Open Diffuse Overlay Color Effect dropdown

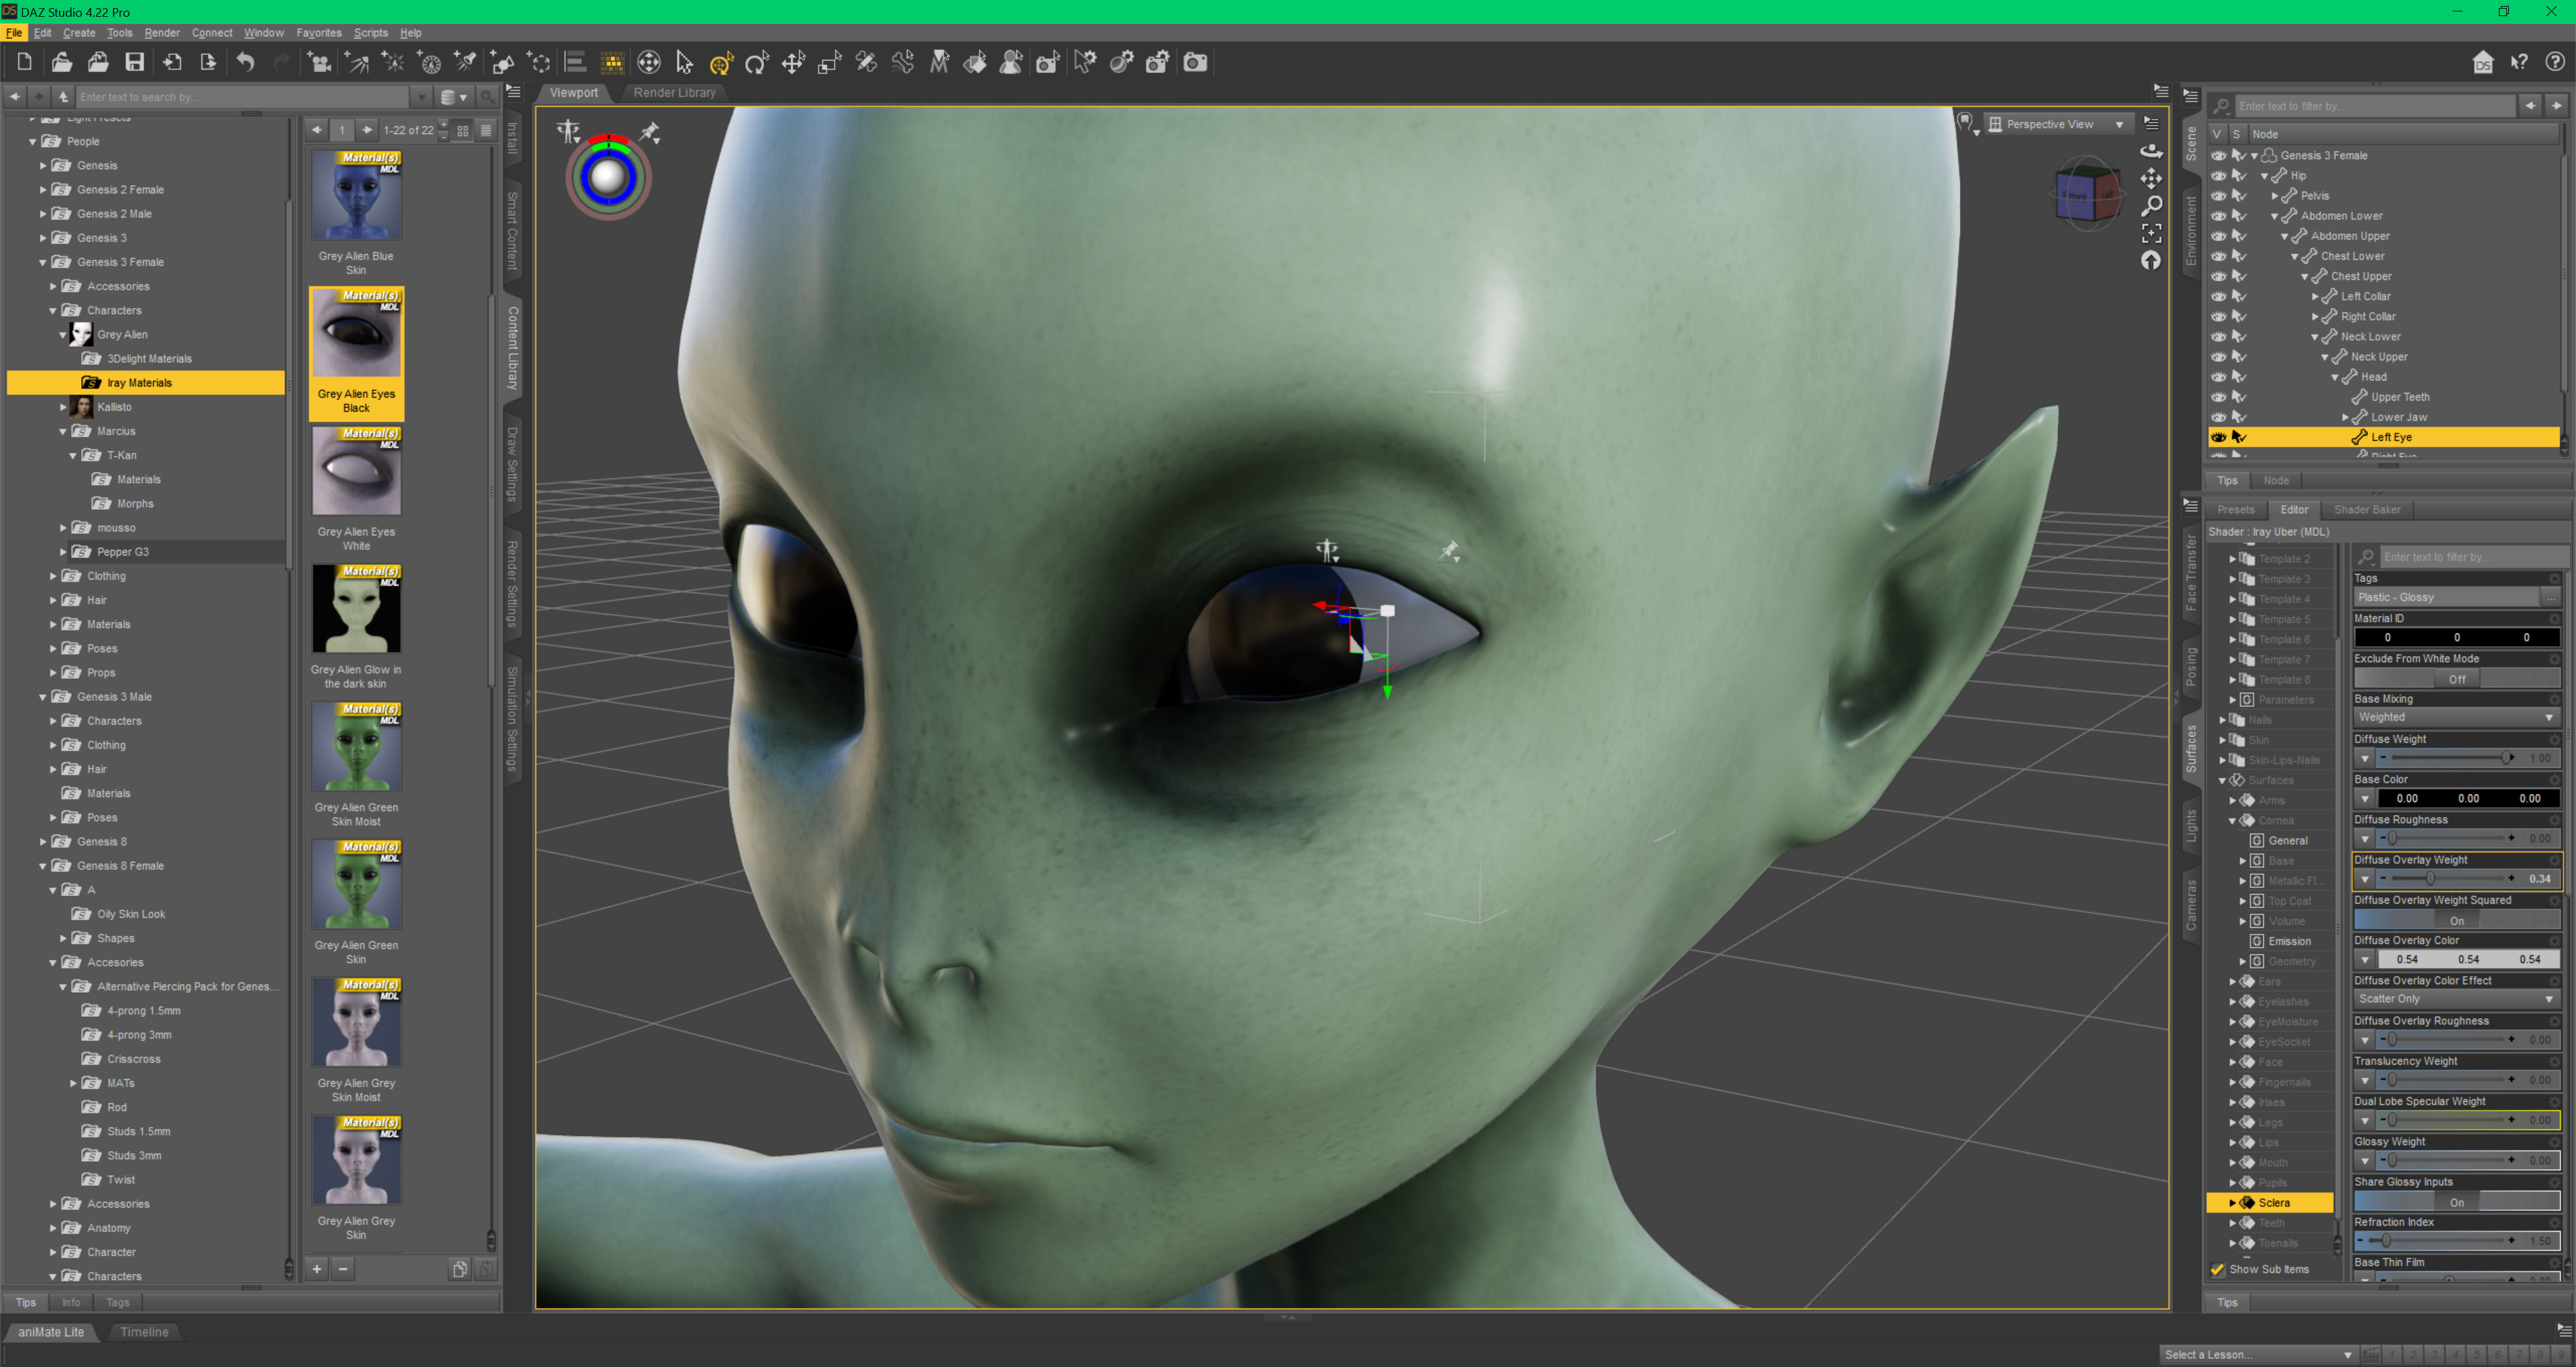point(2456,999)
